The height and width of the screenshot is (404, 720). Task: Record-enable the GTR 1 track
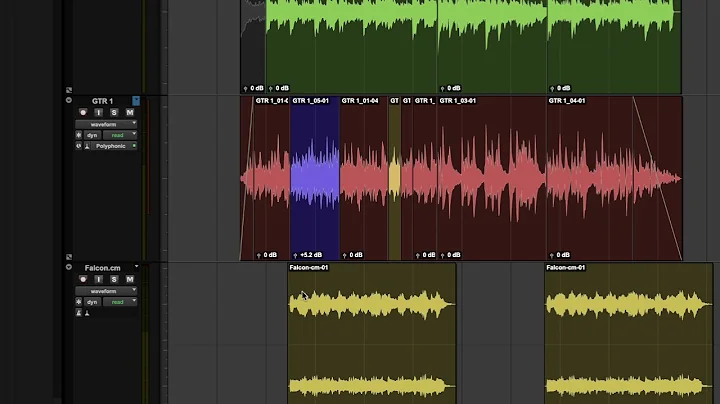(x=83, y=112)
